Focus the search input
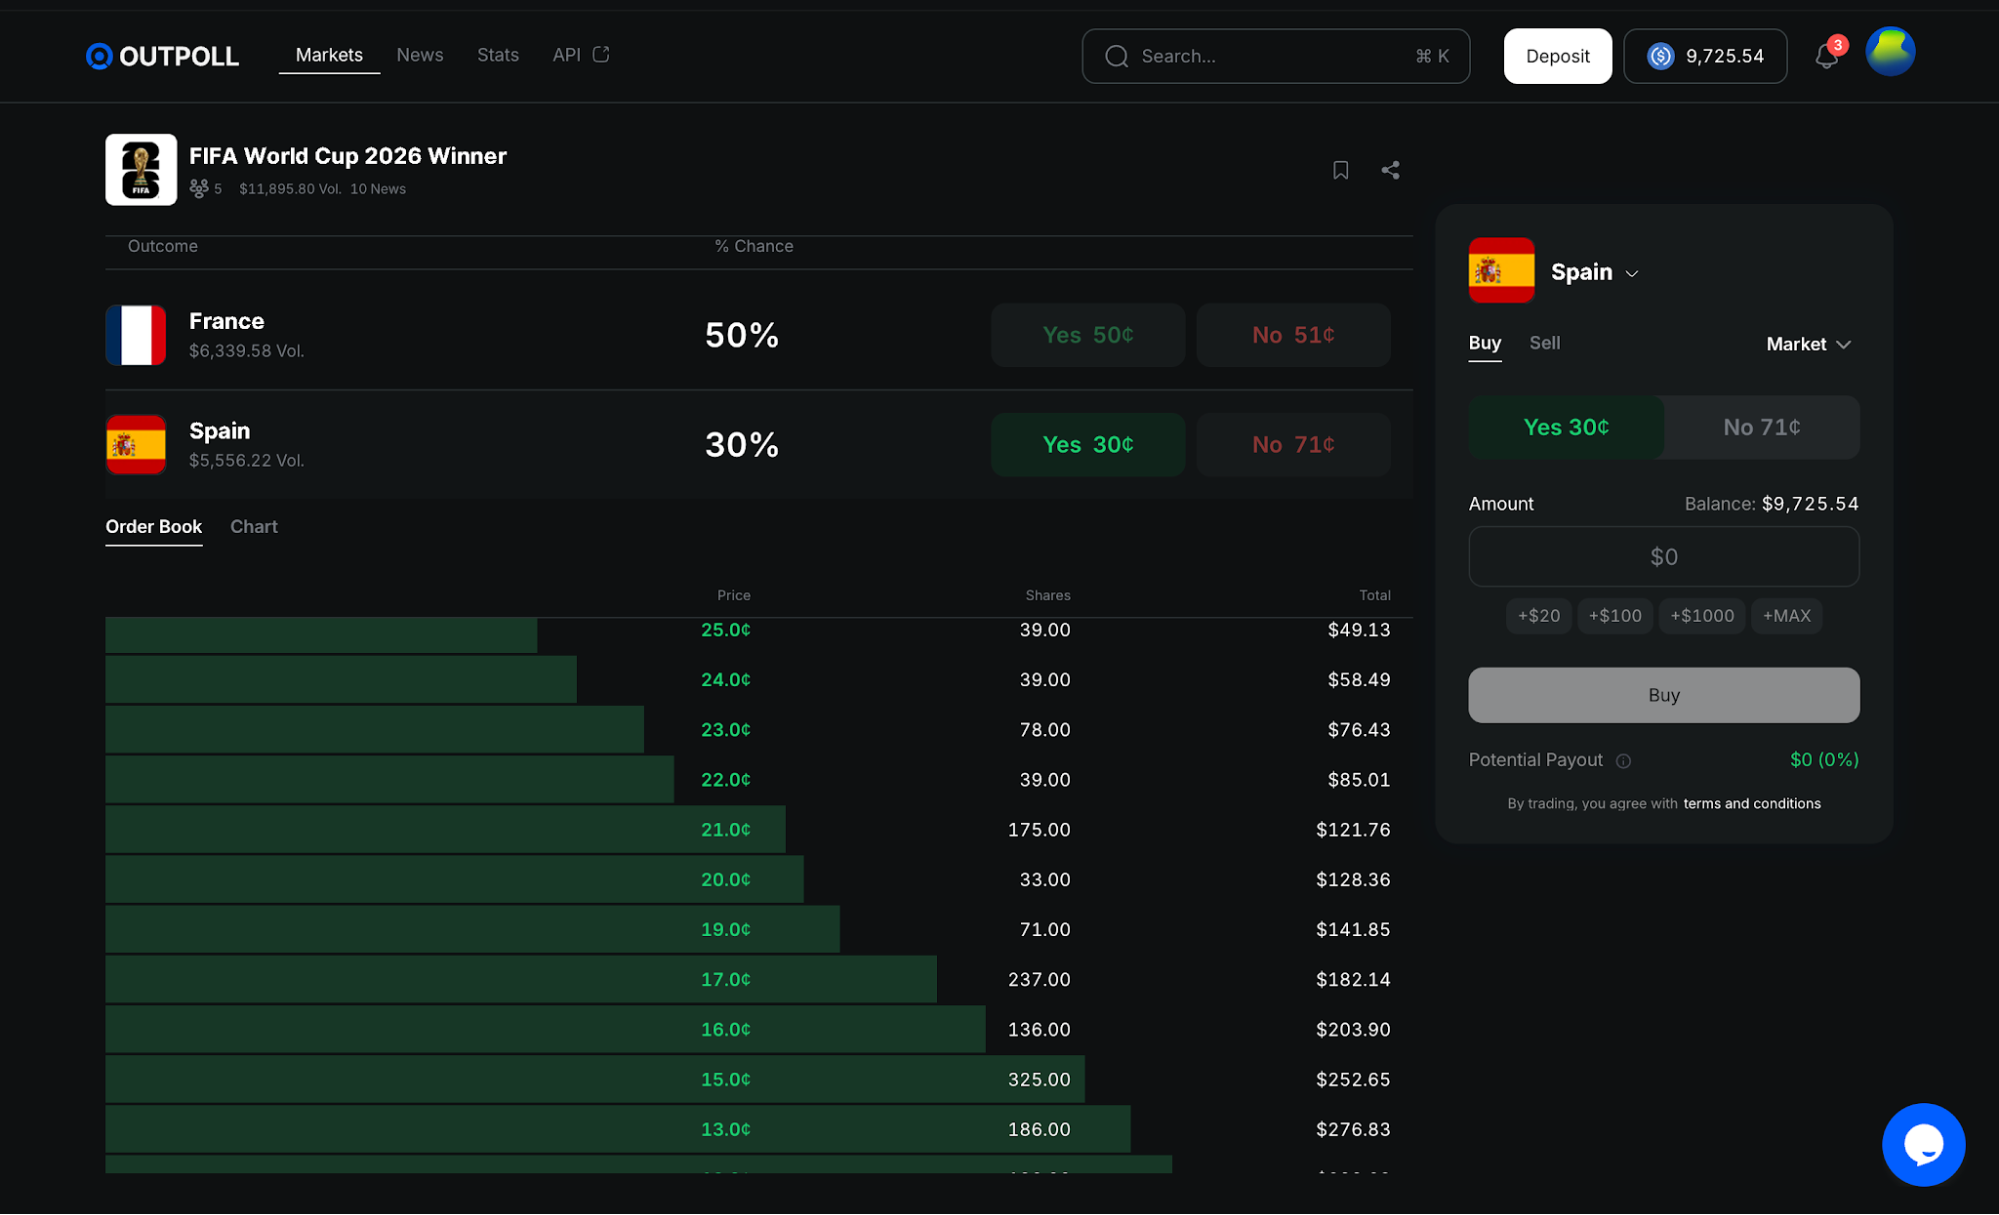This screenshot has height=1215, width=1999. click(1275, 56)
